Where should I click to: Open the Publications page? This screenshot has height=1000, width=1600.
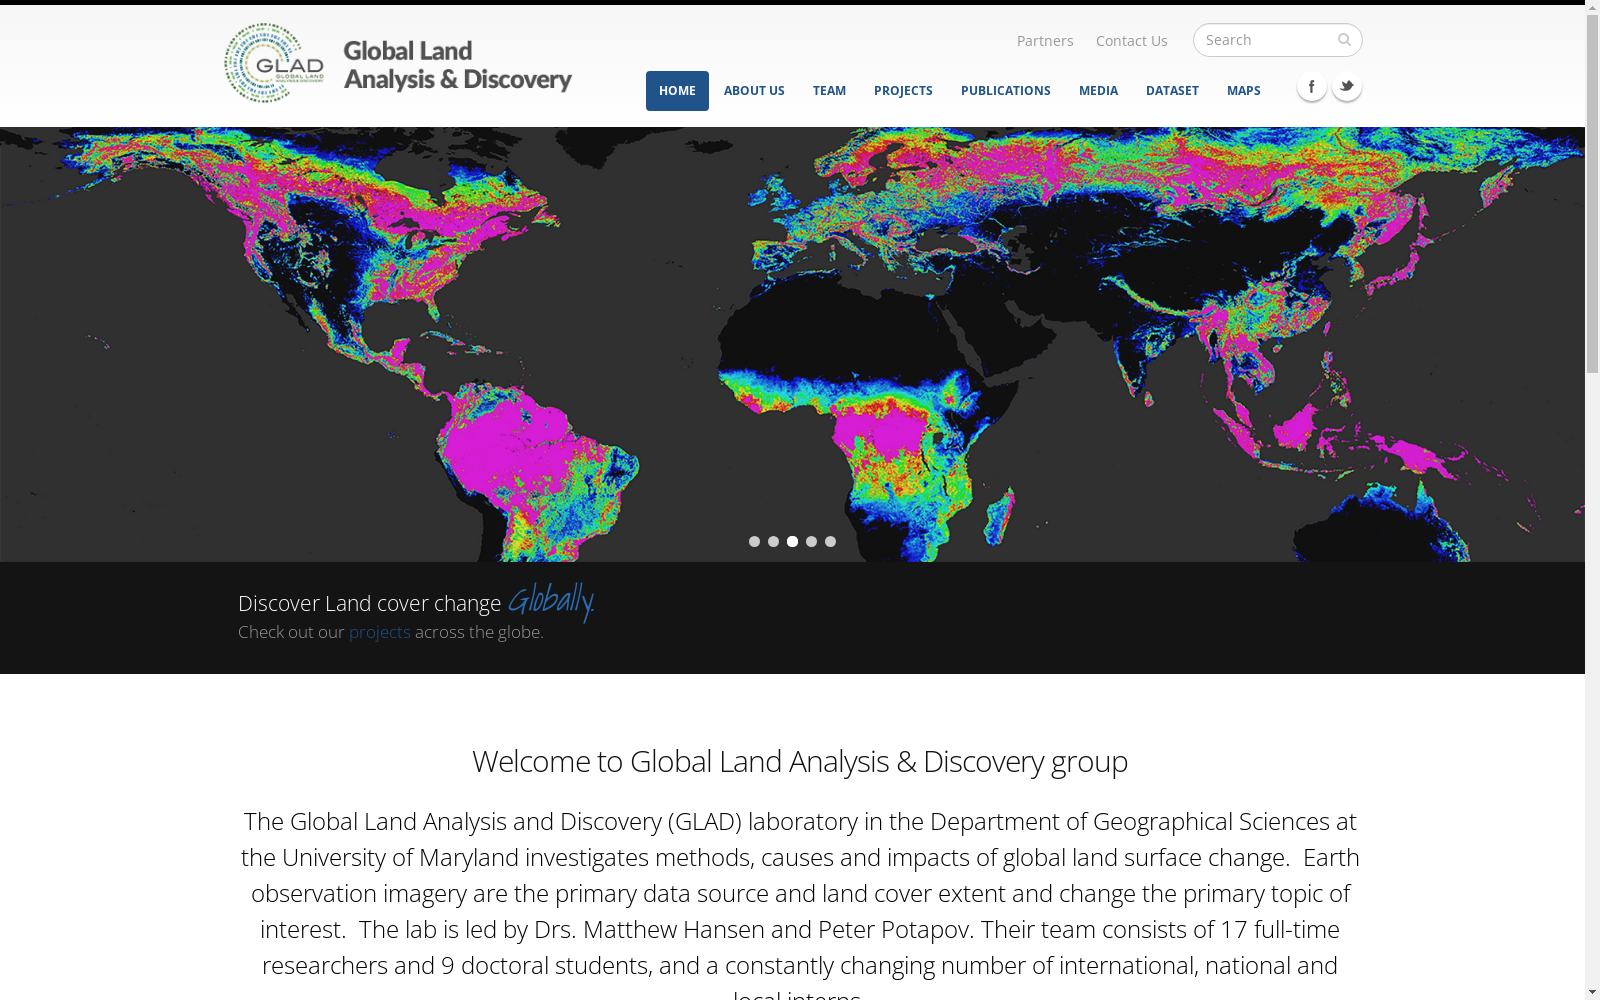point(1006,91)
